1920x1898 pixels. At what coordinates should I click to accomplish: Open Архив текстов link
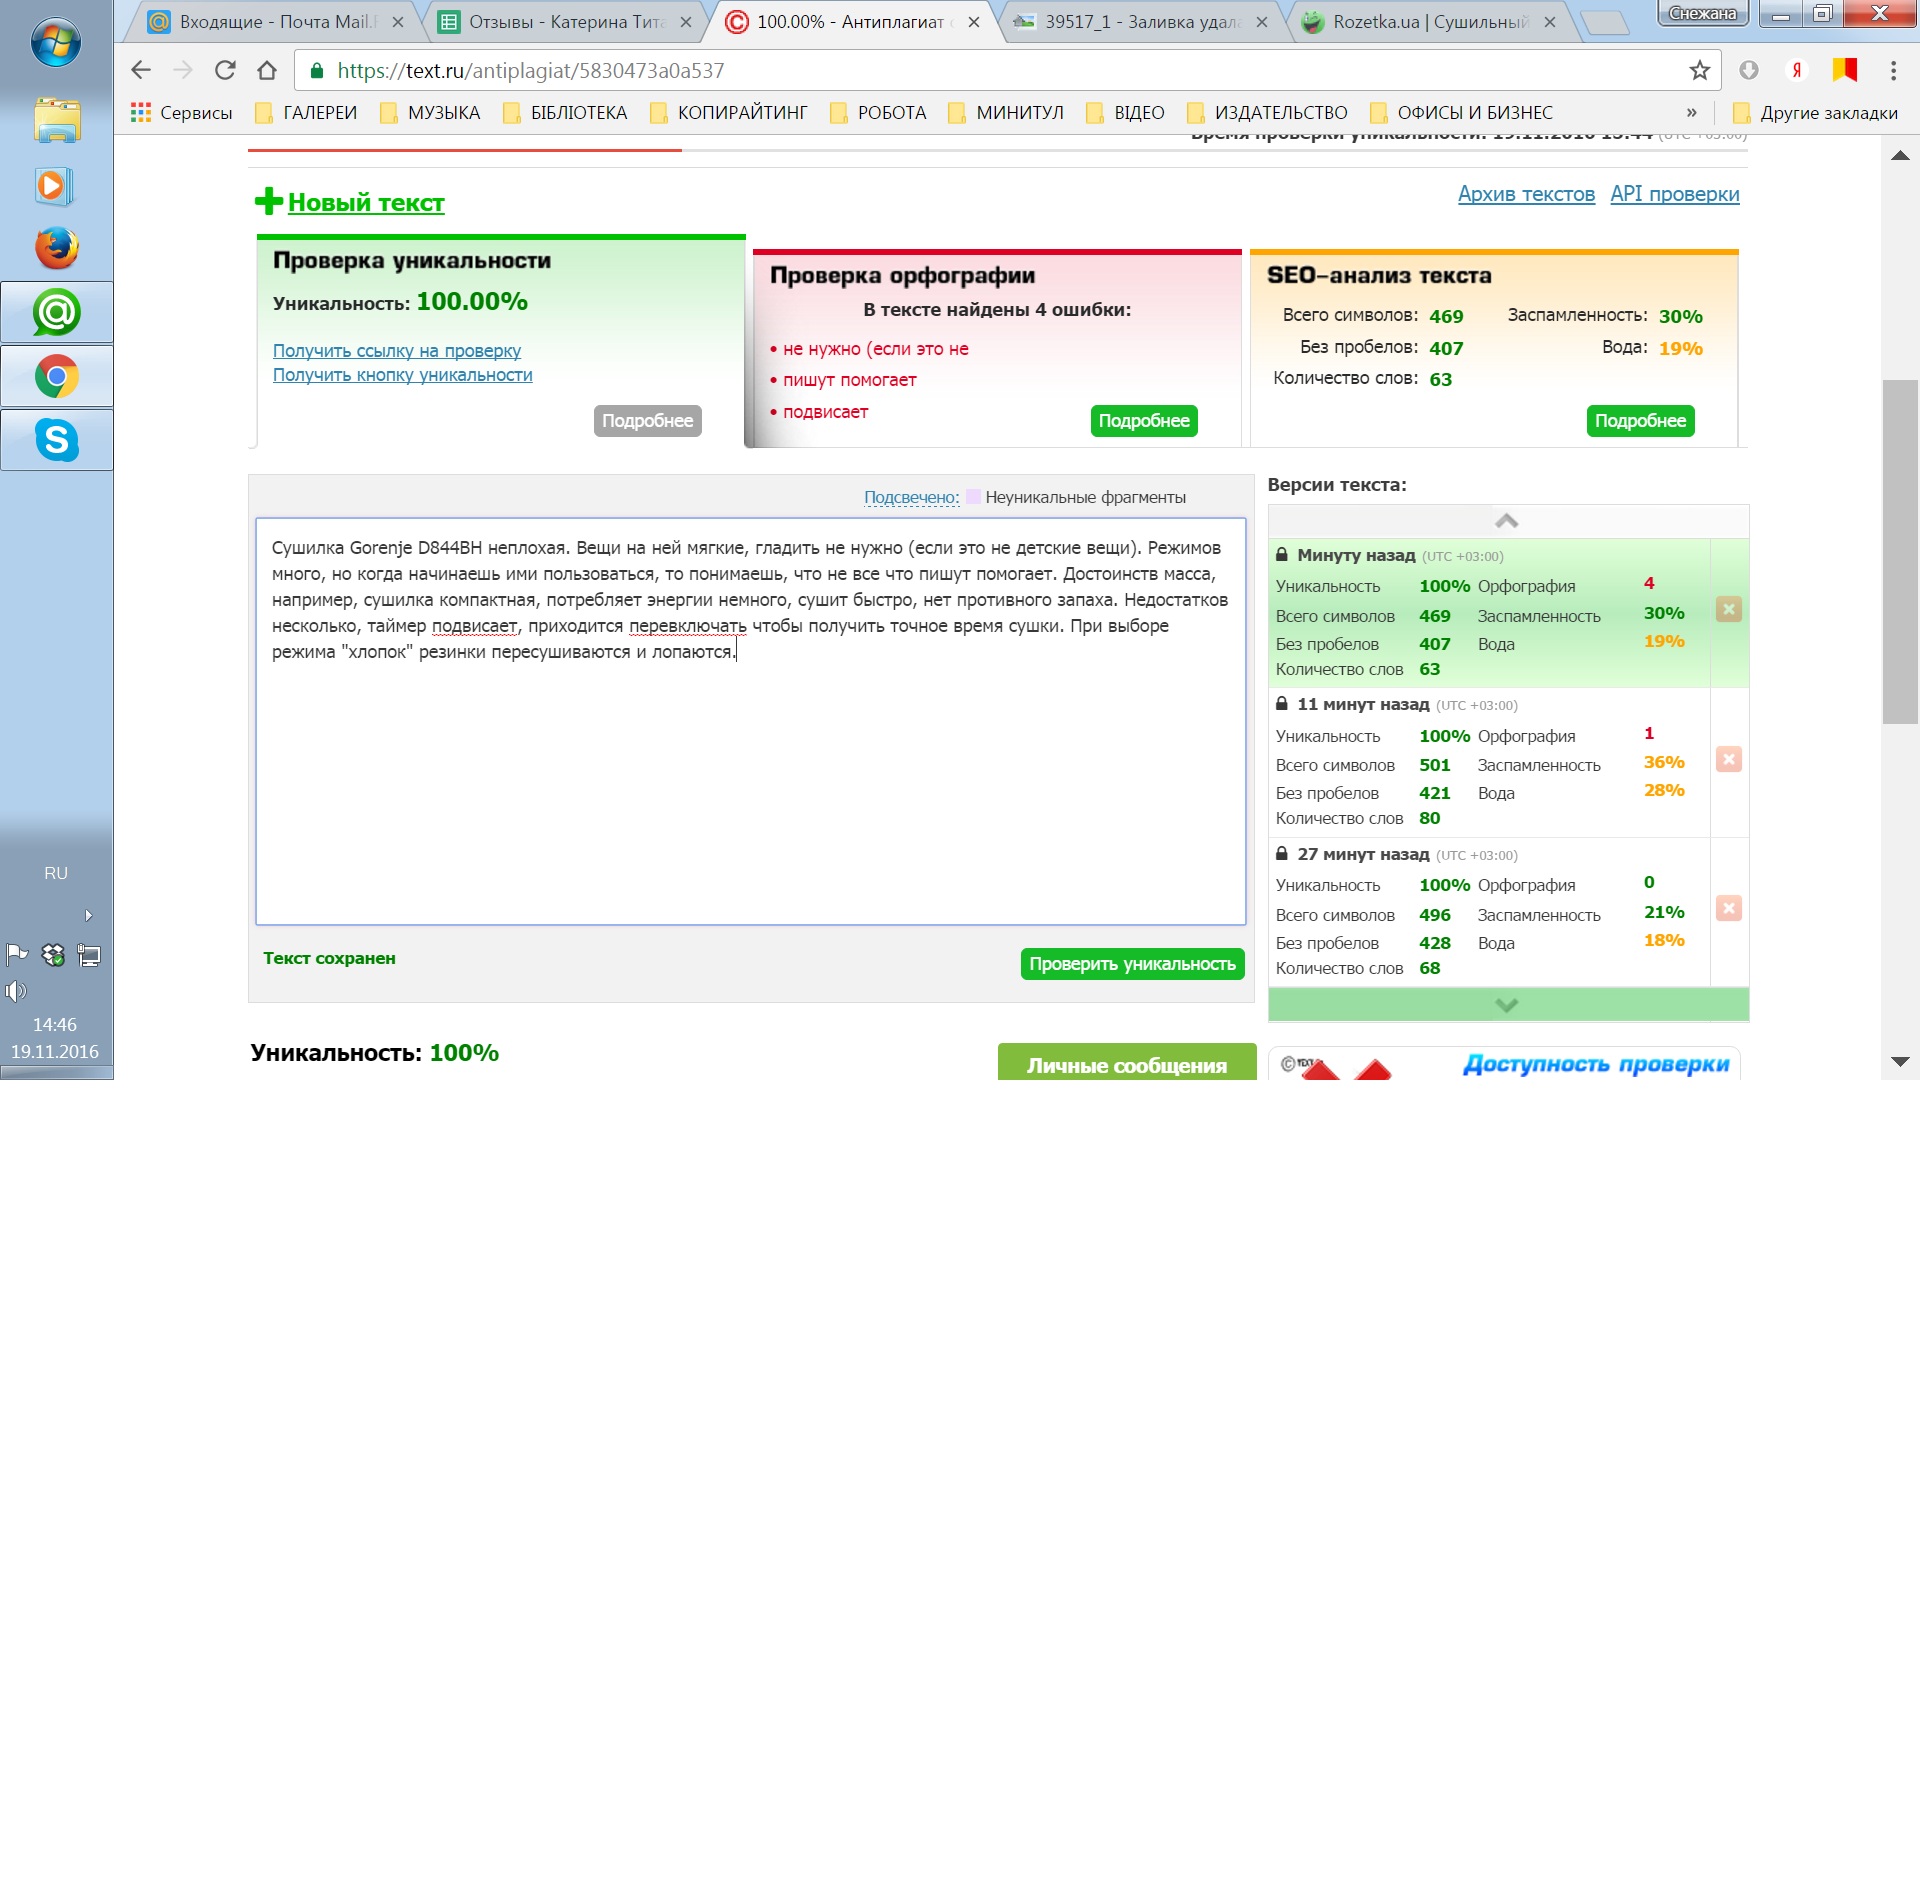point(1525,194)
